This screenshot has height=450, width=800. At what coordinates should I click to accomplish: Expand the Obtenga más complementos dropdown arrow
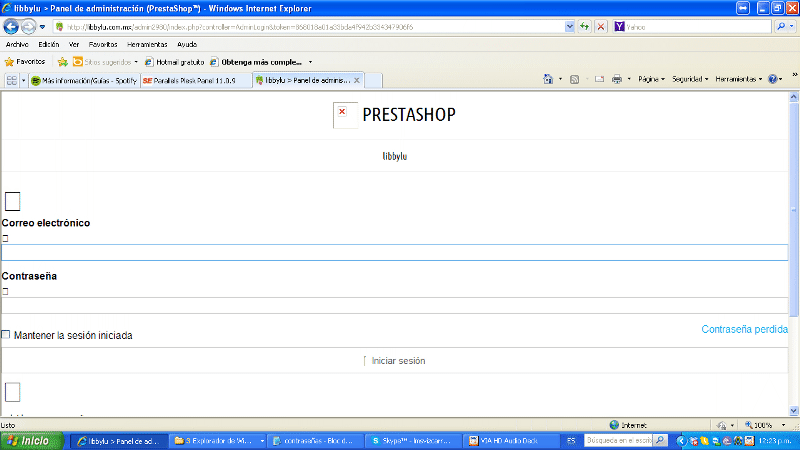[x=310, y=62]
